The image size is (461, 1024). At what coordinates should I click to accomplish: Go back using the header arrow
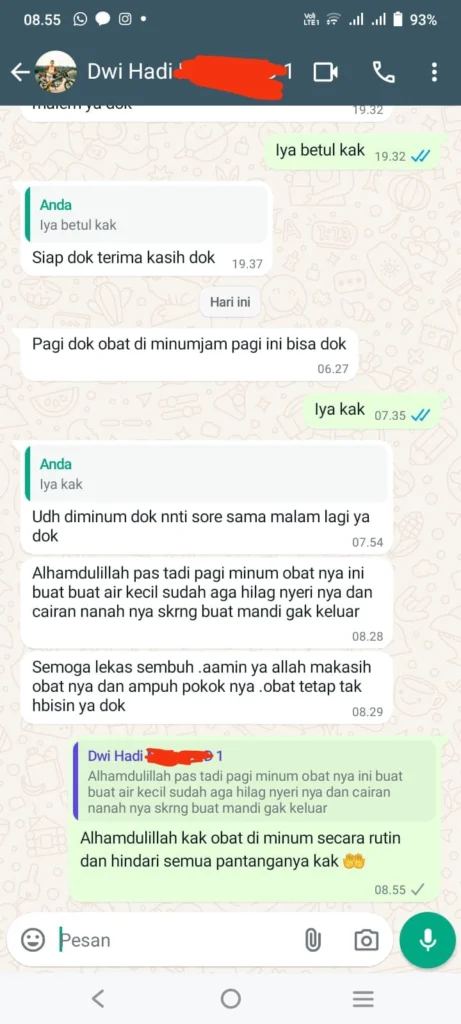click(x=20, y=72)
